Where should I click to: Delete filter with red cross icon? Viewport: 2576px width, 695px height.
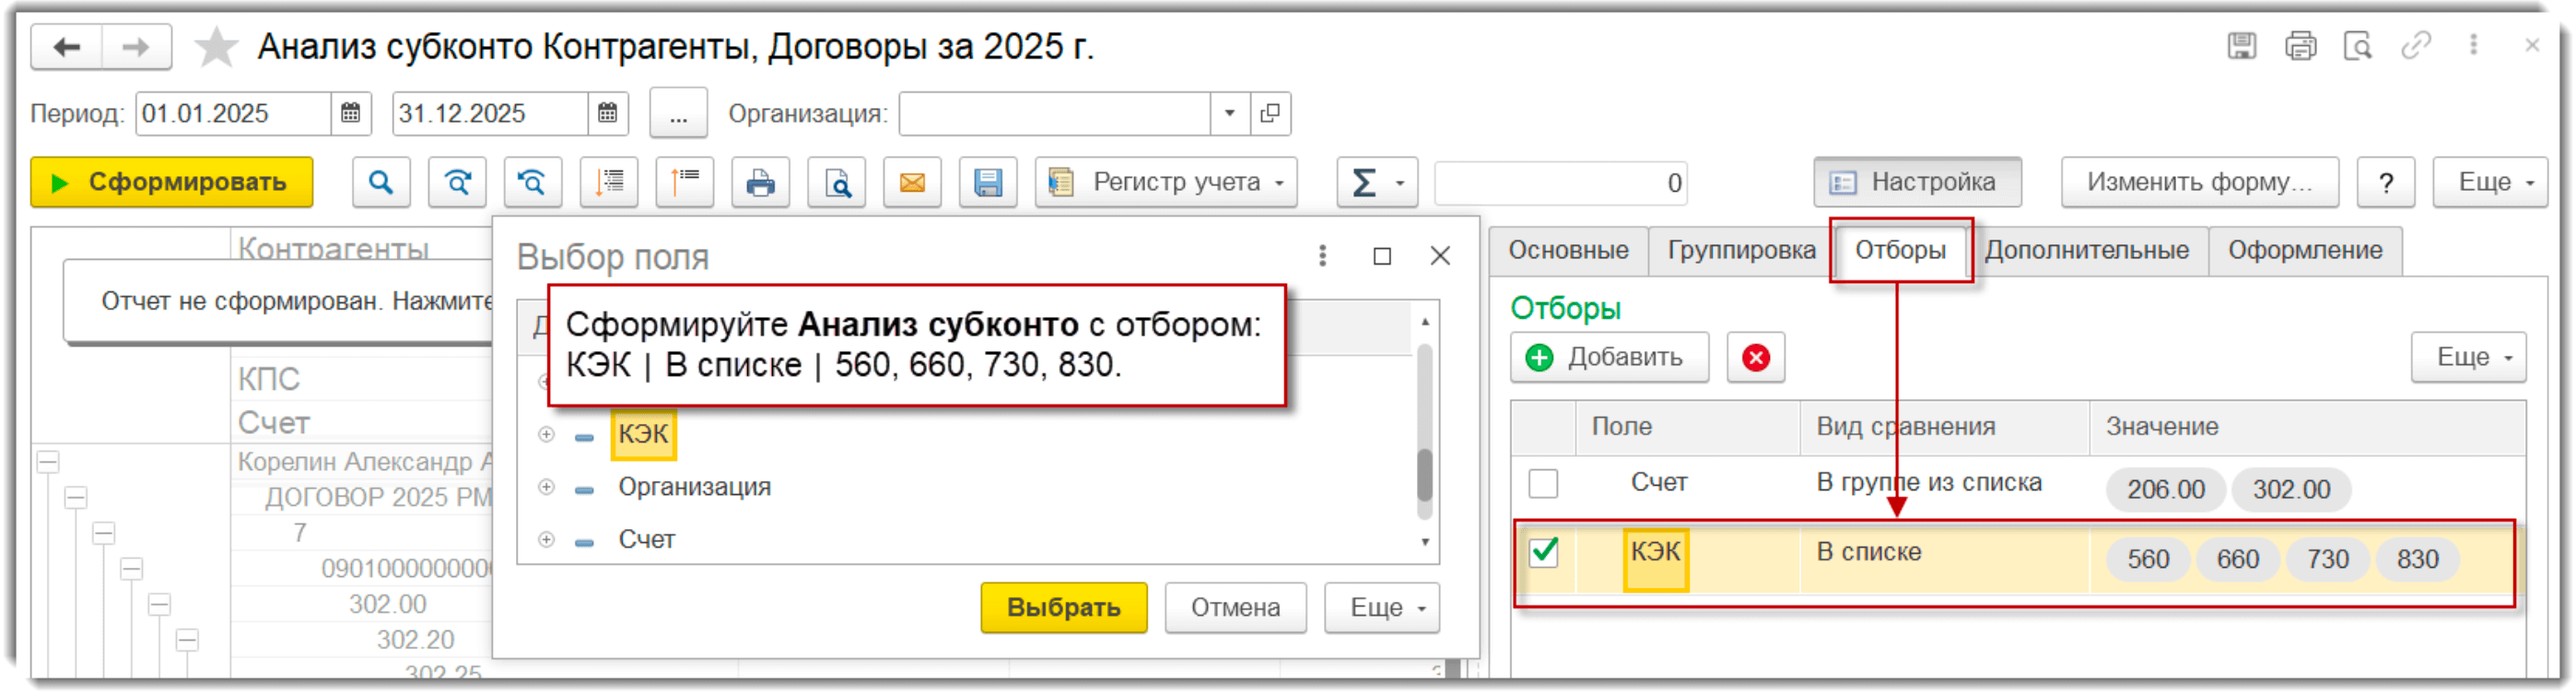click(1755, 358)
